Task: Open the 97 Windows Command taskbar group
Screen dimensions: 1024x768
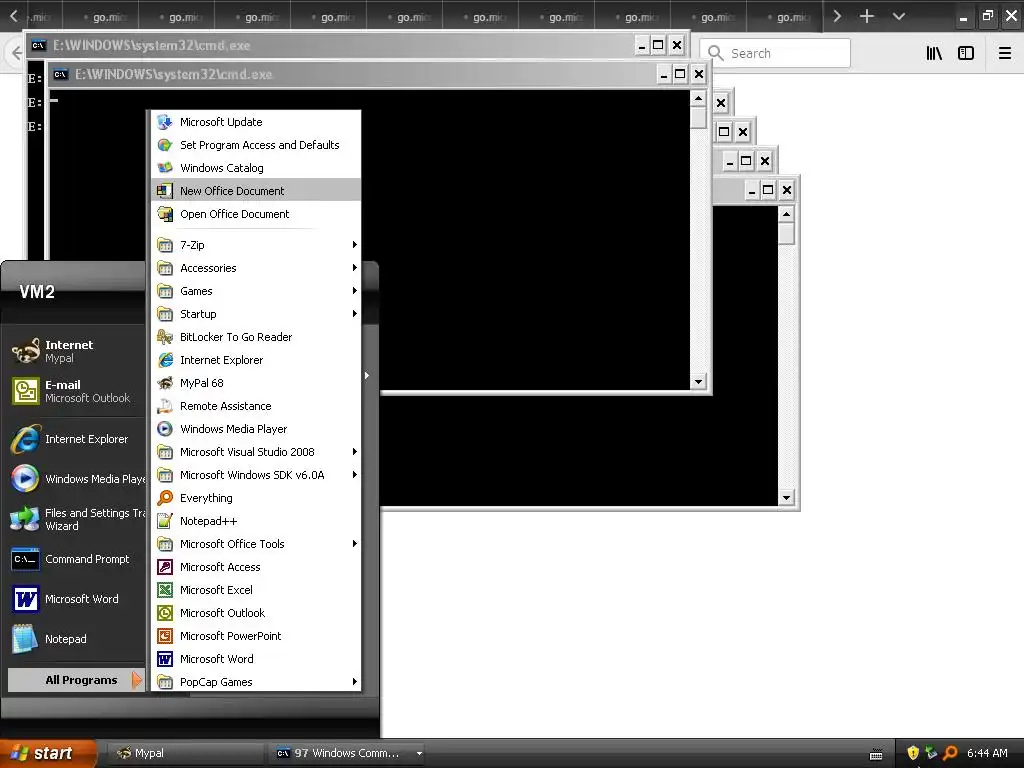Action: 349,753
